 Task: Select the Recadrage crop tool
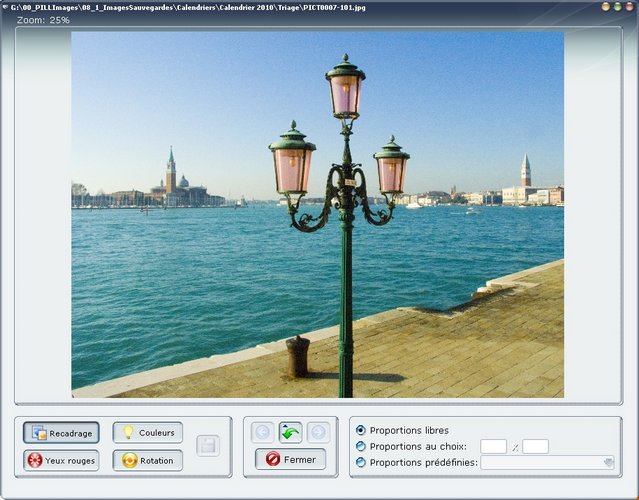(61, 433)
